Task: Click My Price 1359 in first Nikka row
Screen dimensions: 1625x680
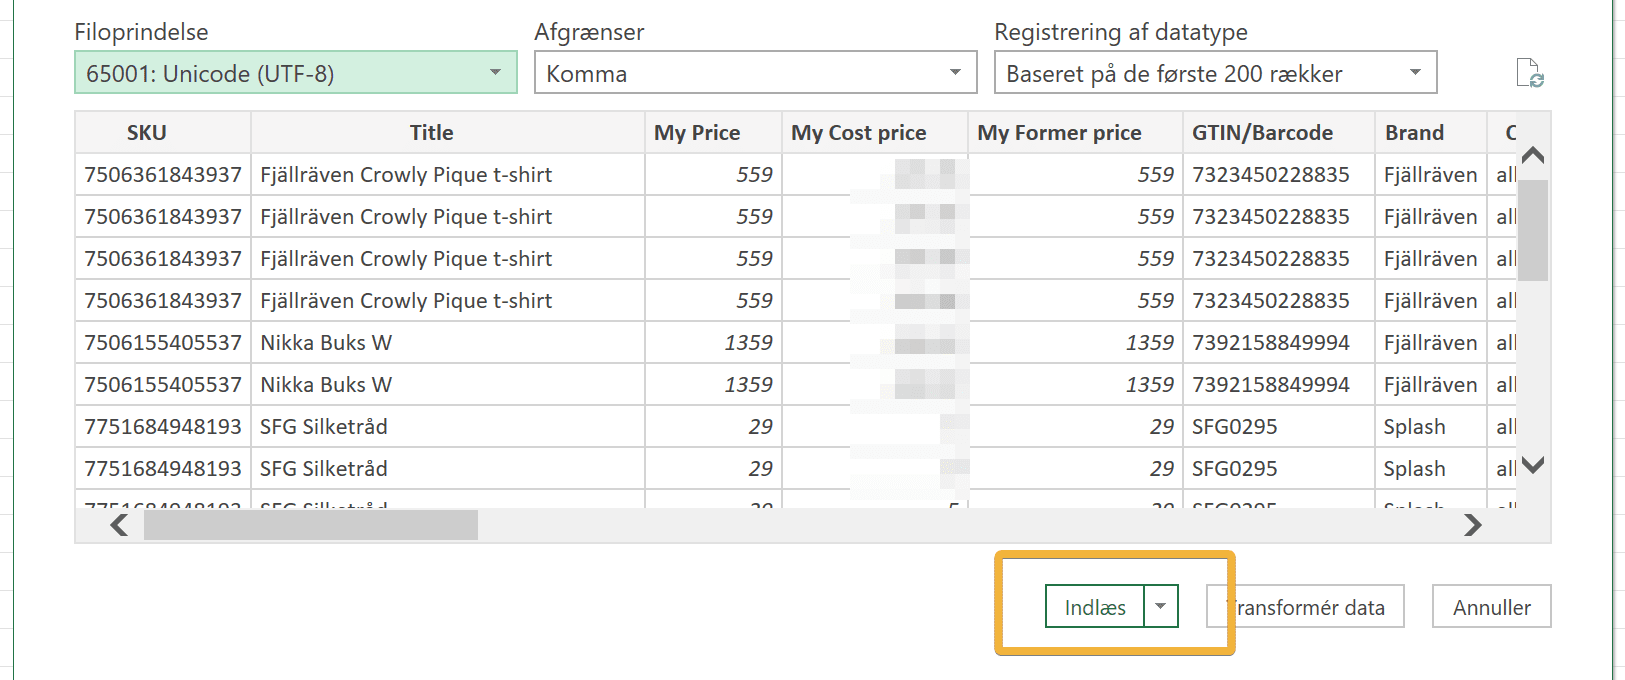Action: (x=713, y=343)
